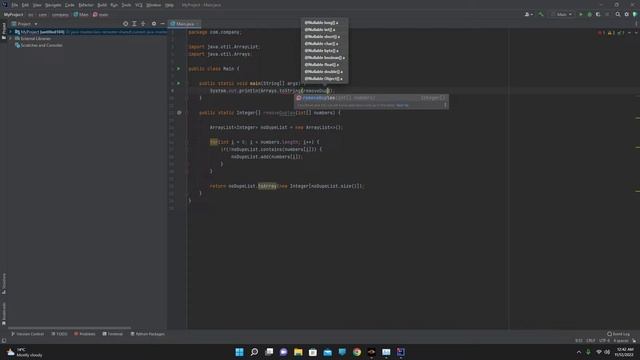Image resolution: width=640 pixels, height=360 pixels.
Task: Open Windows taskbar search
Action: 254,352
